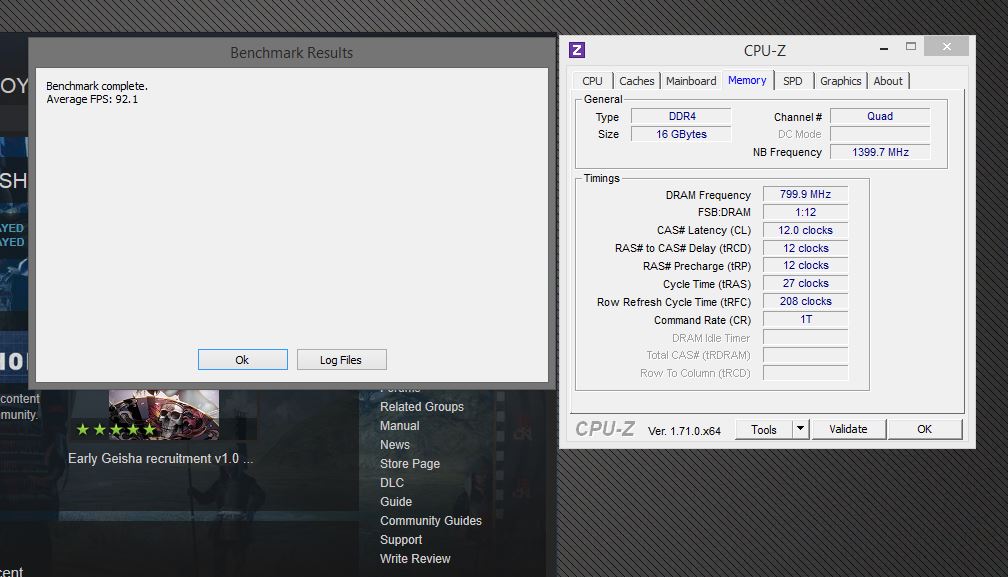
Task: Show the About tab
Action: click(x=888, y=81)
